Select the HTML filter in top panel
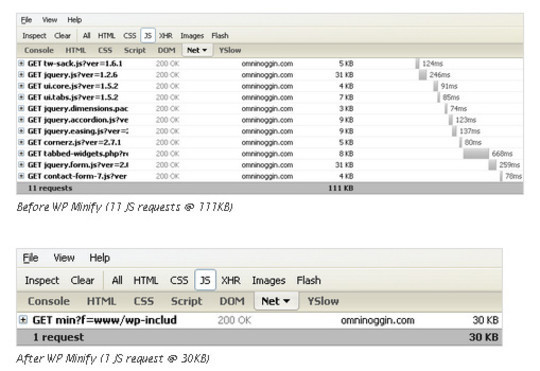This screenshot has height=371, width=540. pyautogui.click(x=106, y=36)
